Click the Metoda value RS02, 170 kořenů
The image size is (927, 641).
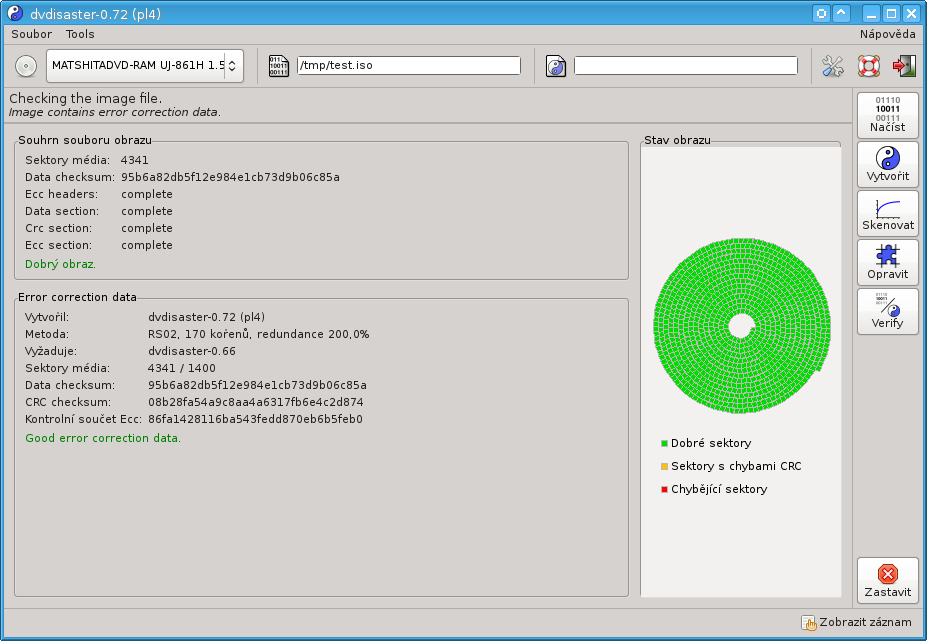pos(258,335)
